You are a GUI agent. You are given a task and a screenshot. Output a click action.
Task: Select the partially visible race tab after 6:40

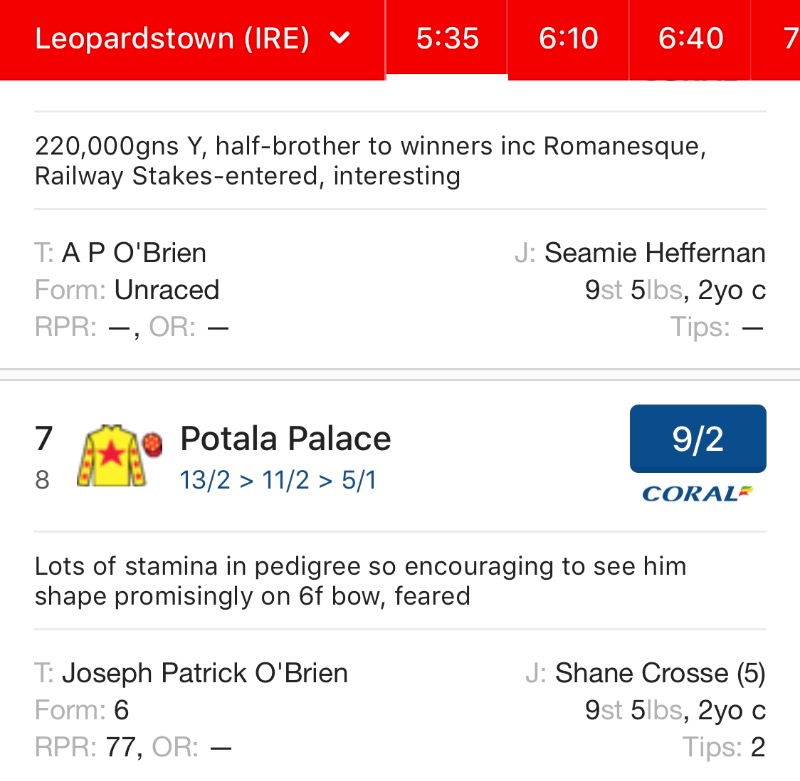(x=788, y=39)
